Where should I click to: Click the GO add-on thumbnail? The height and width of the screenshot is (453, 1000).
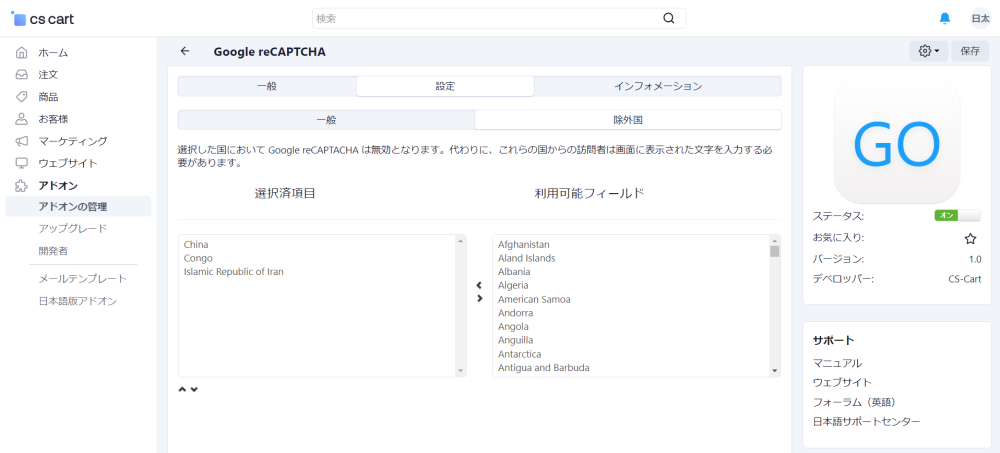[897, 140]
